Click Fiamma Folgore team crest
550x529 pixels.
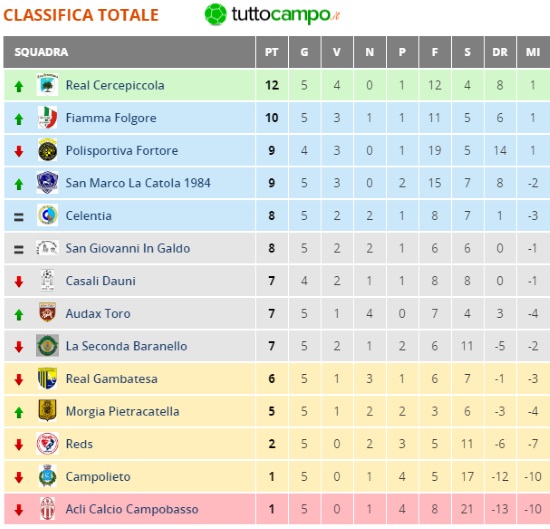[47, 118]
